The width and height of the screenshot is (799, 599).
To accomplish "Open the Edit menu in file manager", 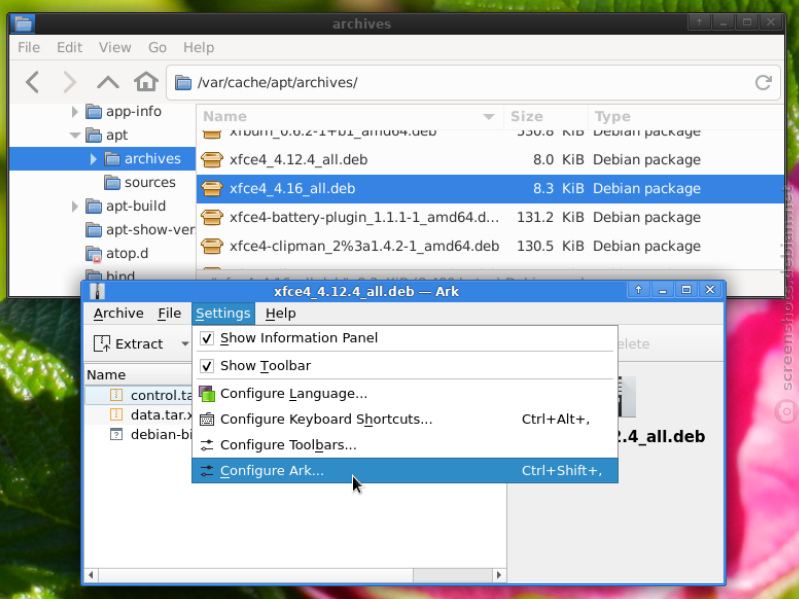I will point(69,47).
